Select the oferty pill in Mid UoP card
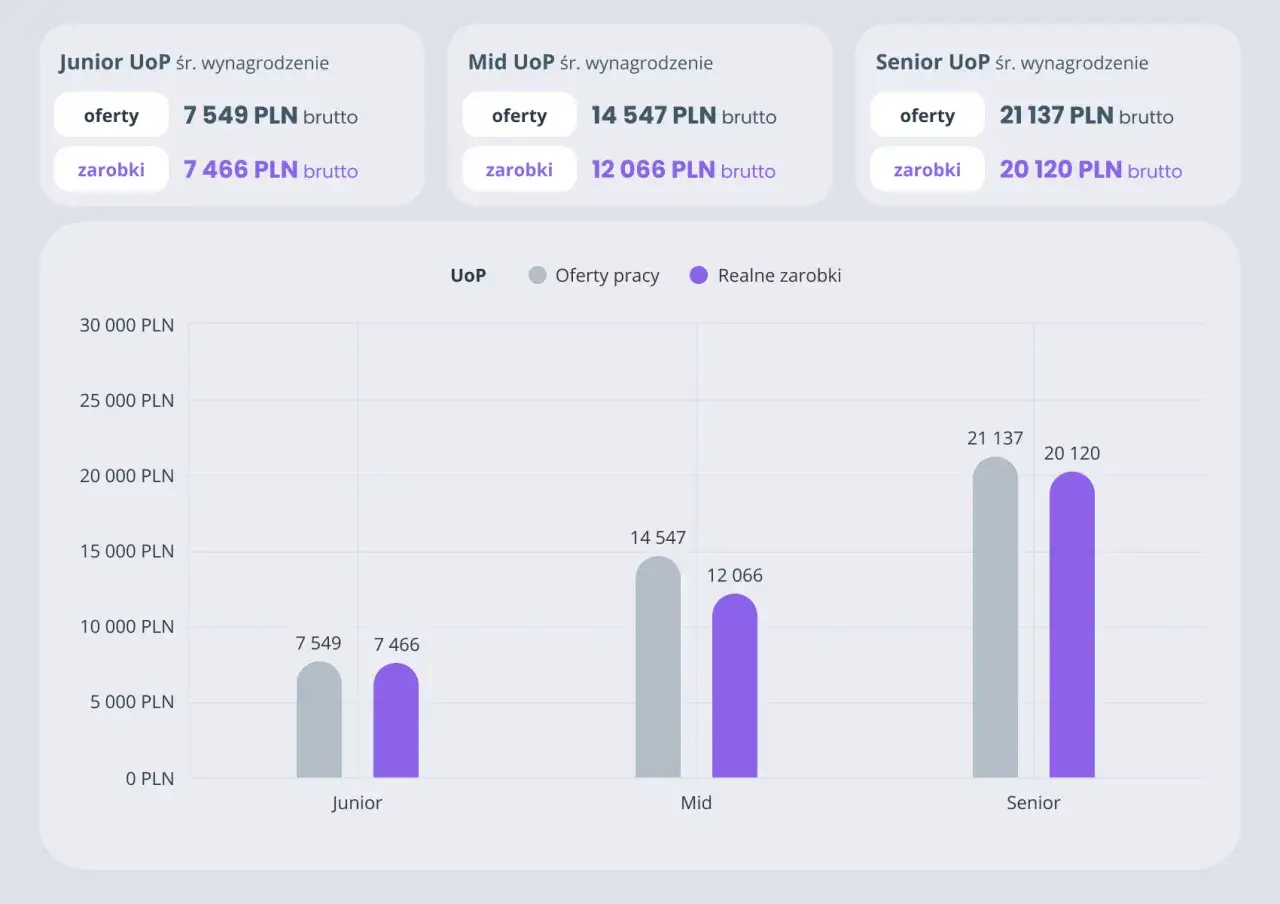1280x904 pixels. point(519,116)
